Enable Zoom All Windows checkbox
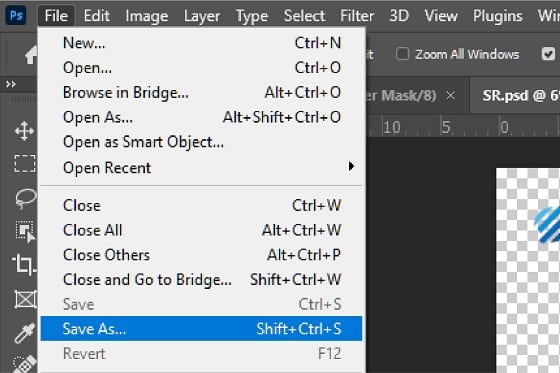Viewport: 560px width, 373px height. 402,54
